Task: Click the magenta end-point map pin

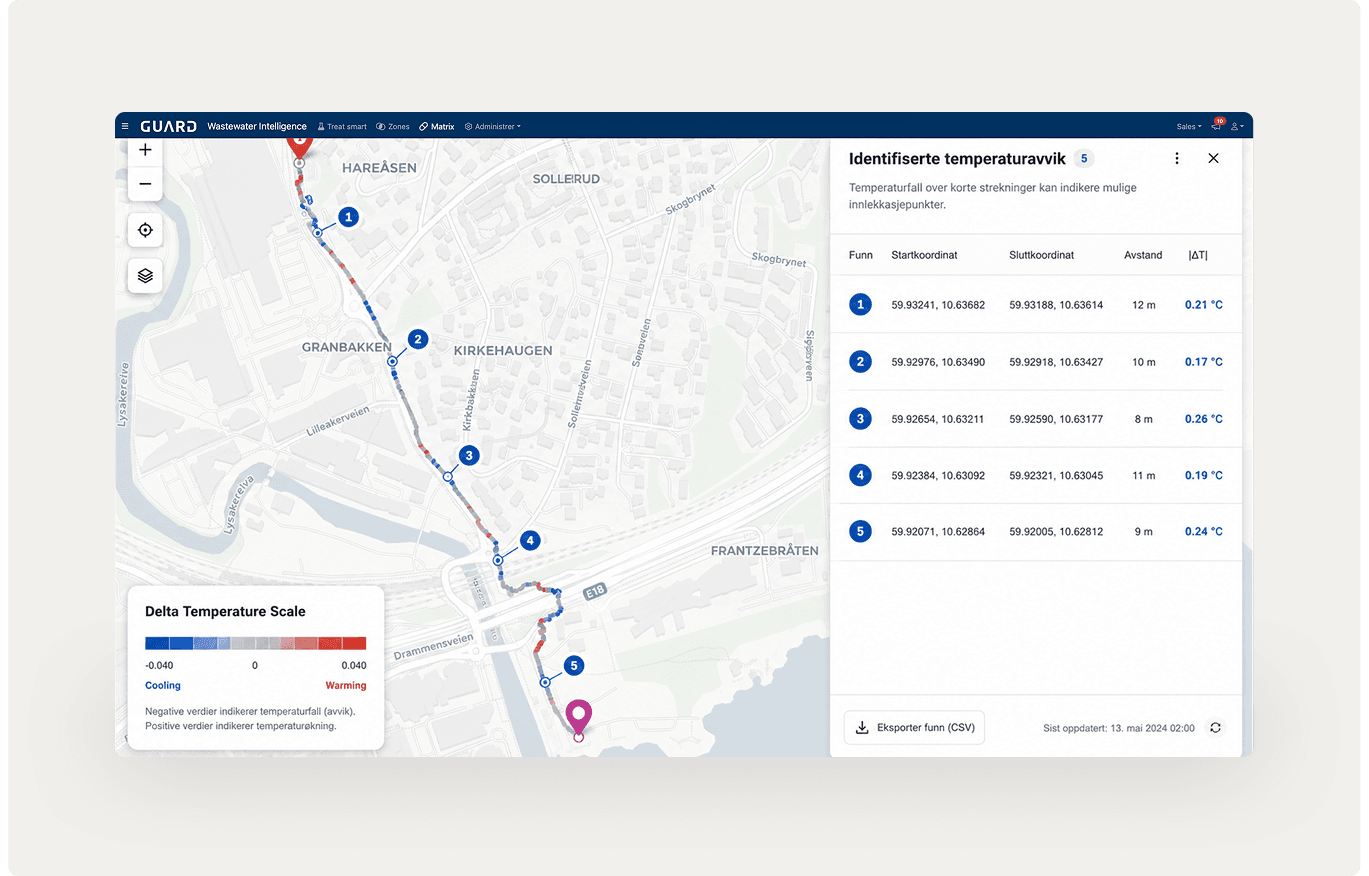Action: [x=578, y=719]
